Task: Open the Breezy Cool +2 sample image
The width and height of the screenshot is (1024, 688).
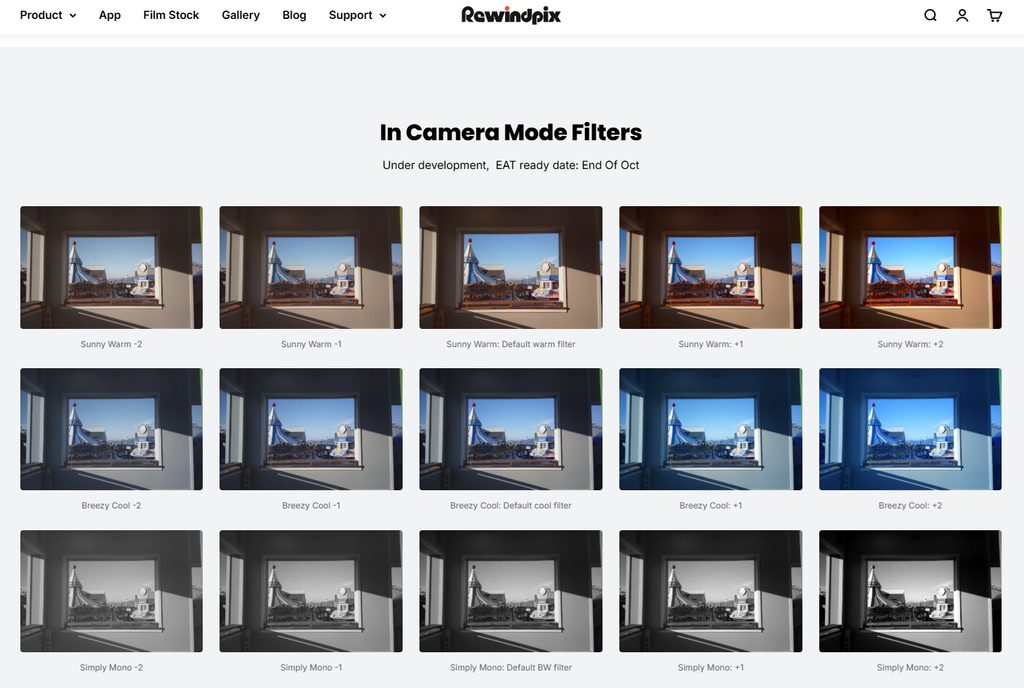Action: pos(910,429)
